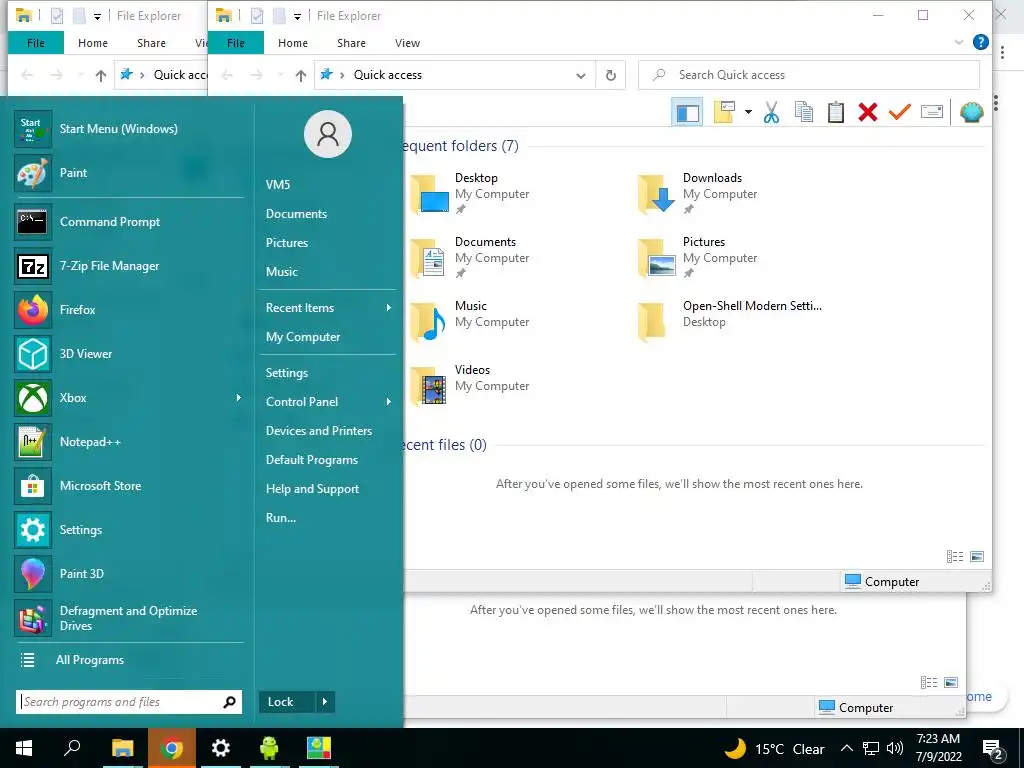The height and width of the screenshot is (768, 1024).
Task: Open Help and Support
Action: (x=312, y=489)
